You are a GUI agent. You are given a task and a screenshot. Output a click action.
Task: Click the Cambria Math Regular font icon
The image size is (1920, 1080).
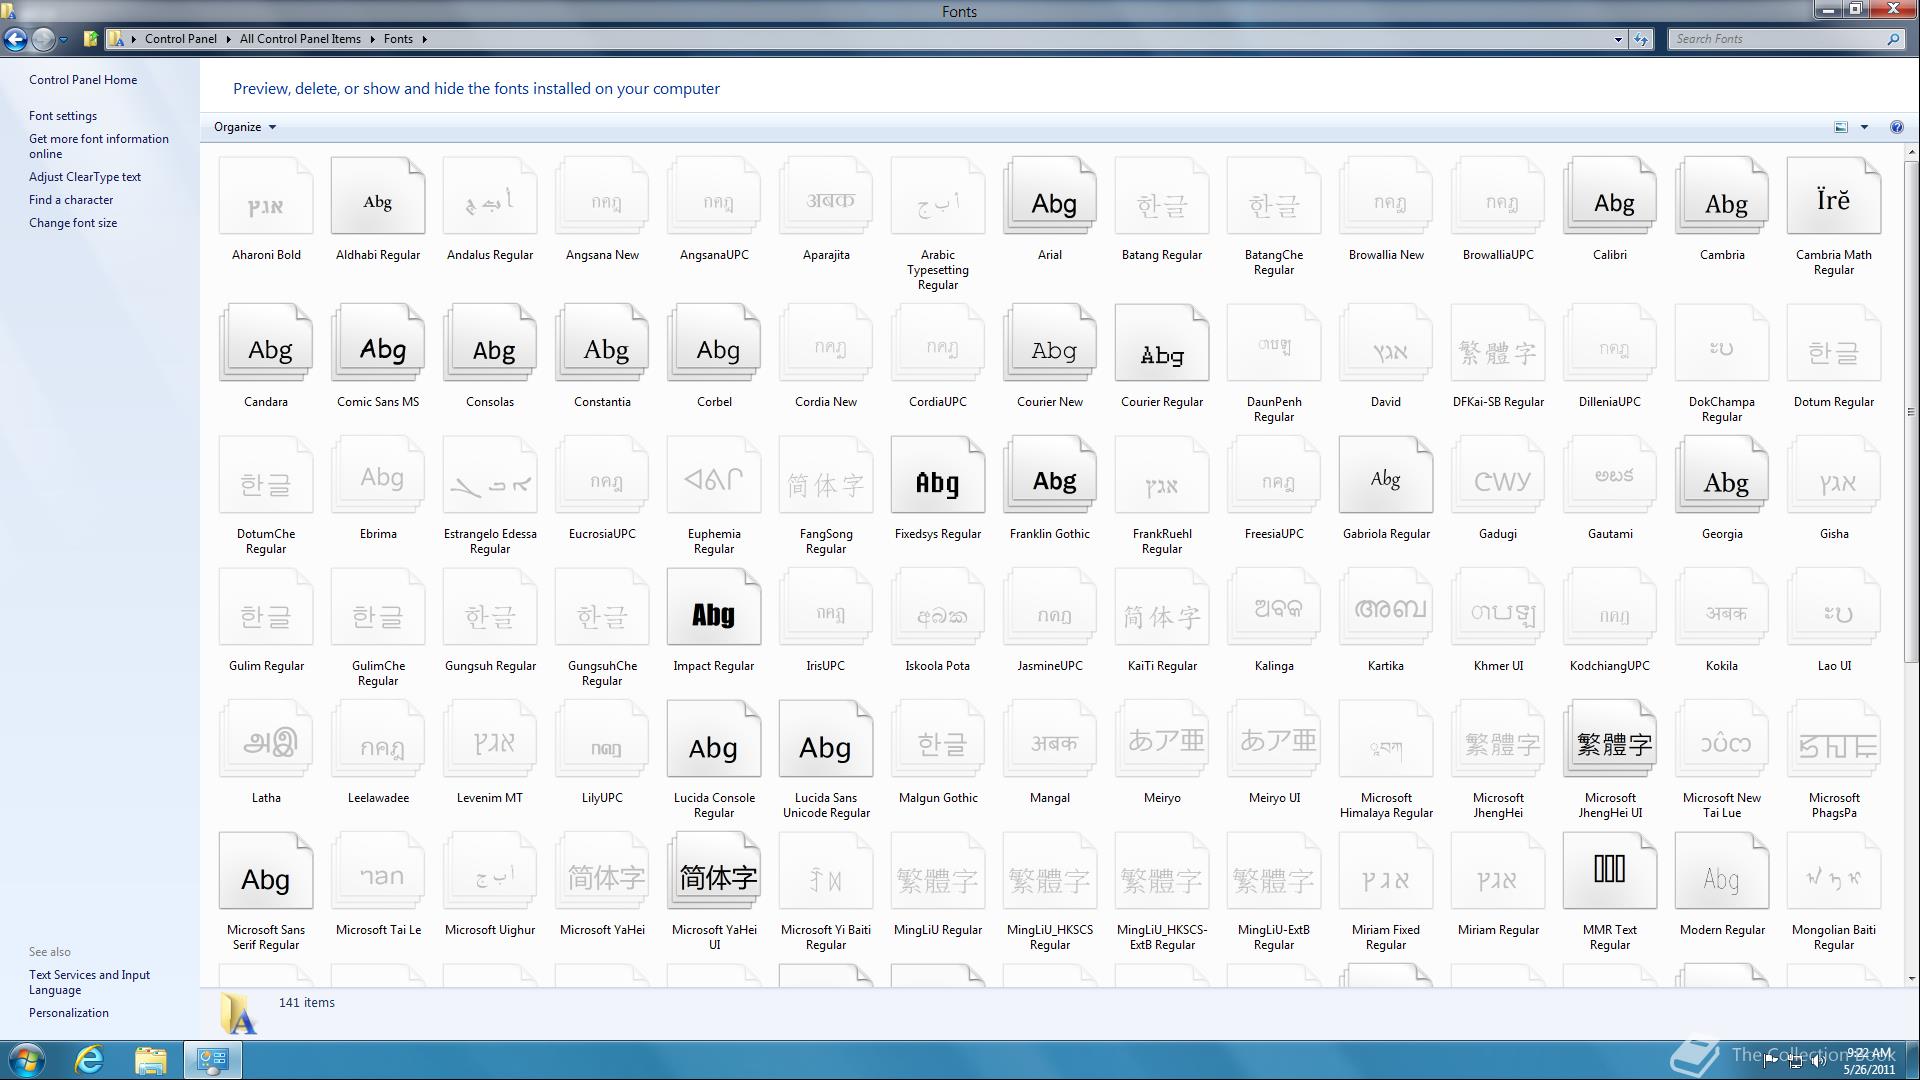pyautogui.click(x=1834, y=197)
